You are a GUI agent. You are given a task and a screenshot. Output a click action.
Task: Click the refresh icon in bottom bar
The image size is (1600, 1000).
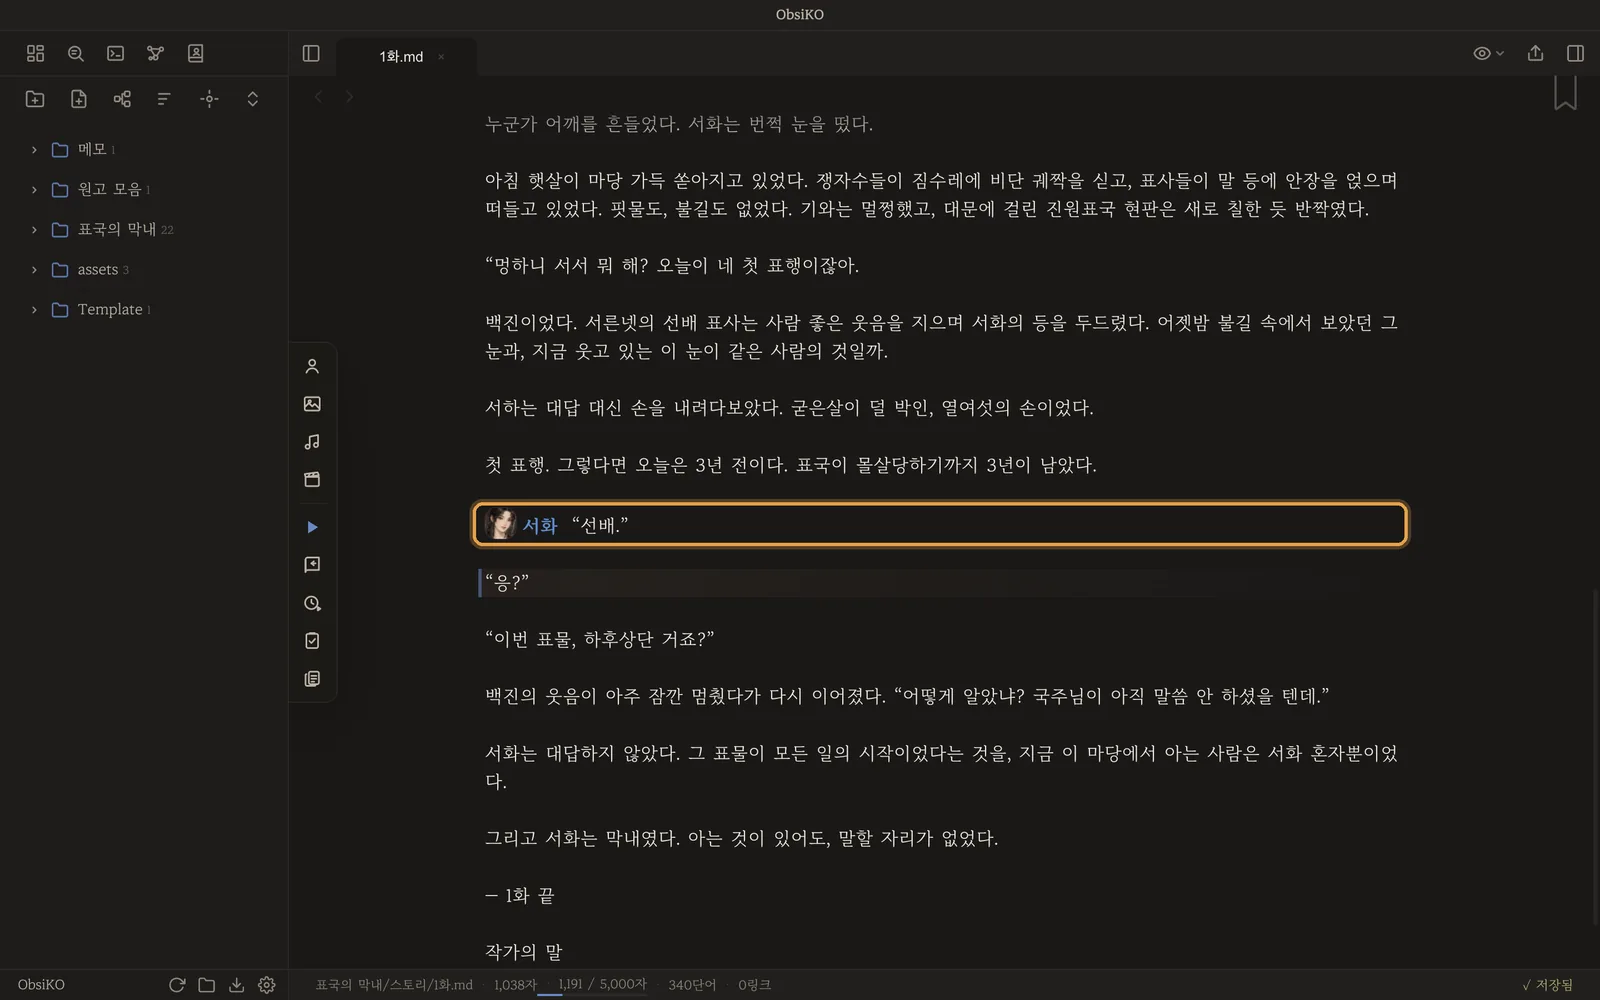(x=177, y=985)
